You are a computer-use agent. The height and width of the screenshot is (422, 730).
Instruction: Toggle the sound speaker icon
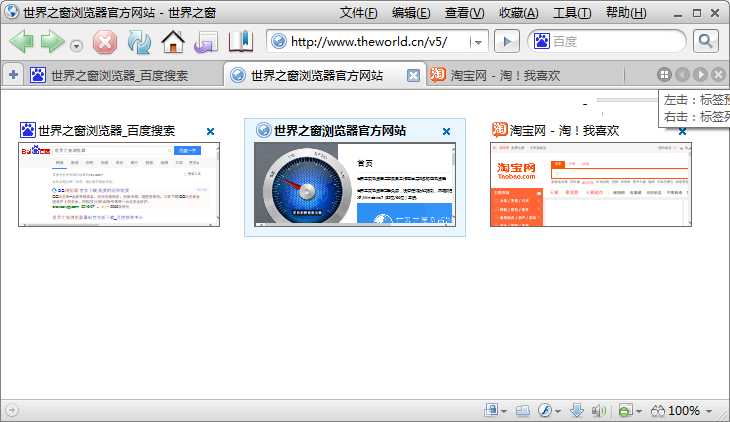point(599,410)
